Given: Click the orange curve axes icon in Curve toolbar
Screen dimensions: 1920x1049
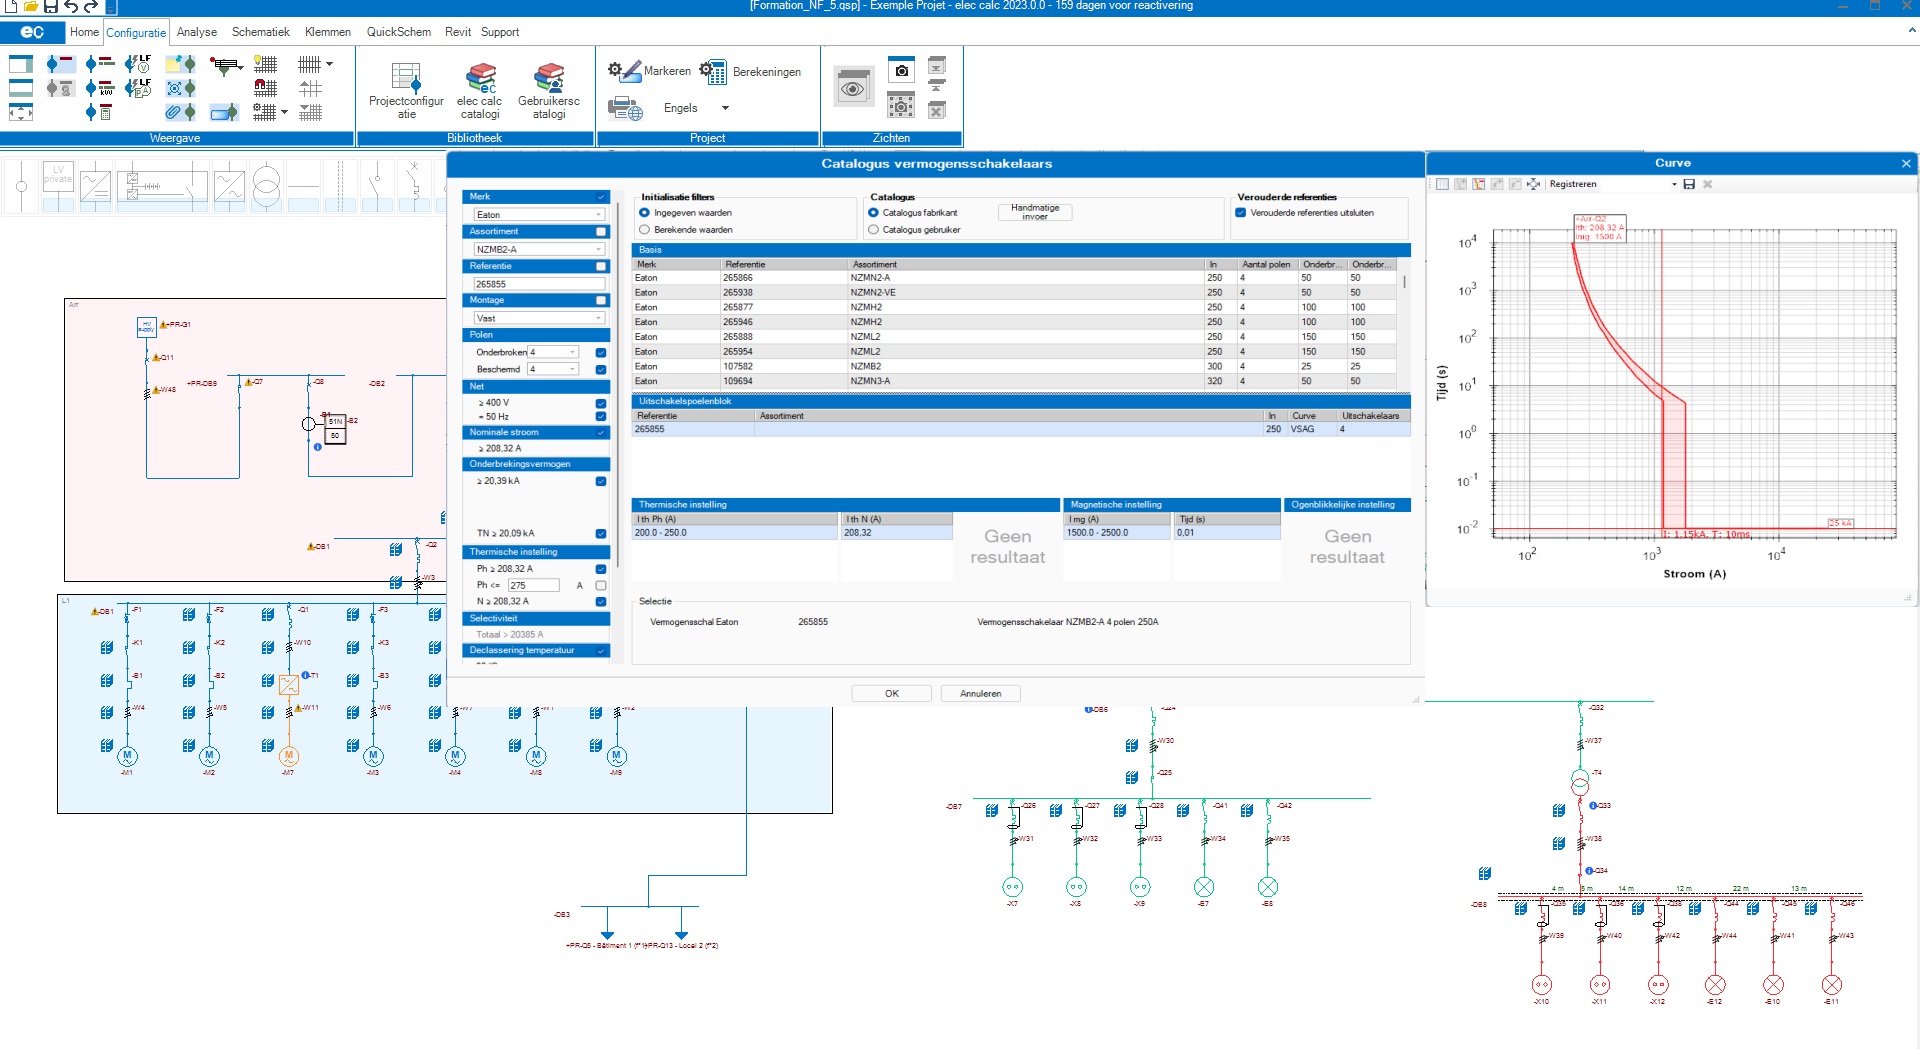Looking at the screenshot, I should tap(1478, 184).
